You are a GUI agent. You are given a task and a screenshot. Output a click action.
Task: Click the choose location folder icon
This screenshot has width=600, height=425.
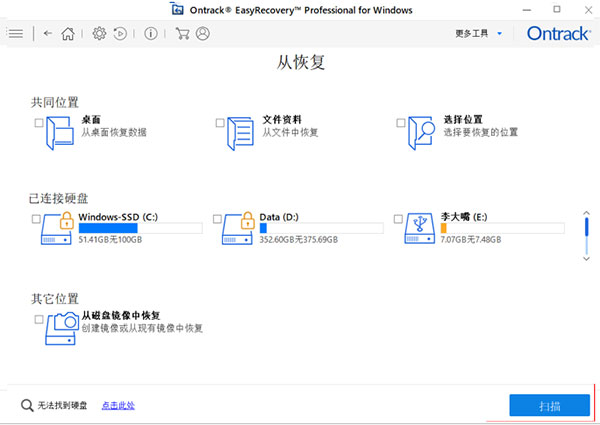tap(421, 133)
